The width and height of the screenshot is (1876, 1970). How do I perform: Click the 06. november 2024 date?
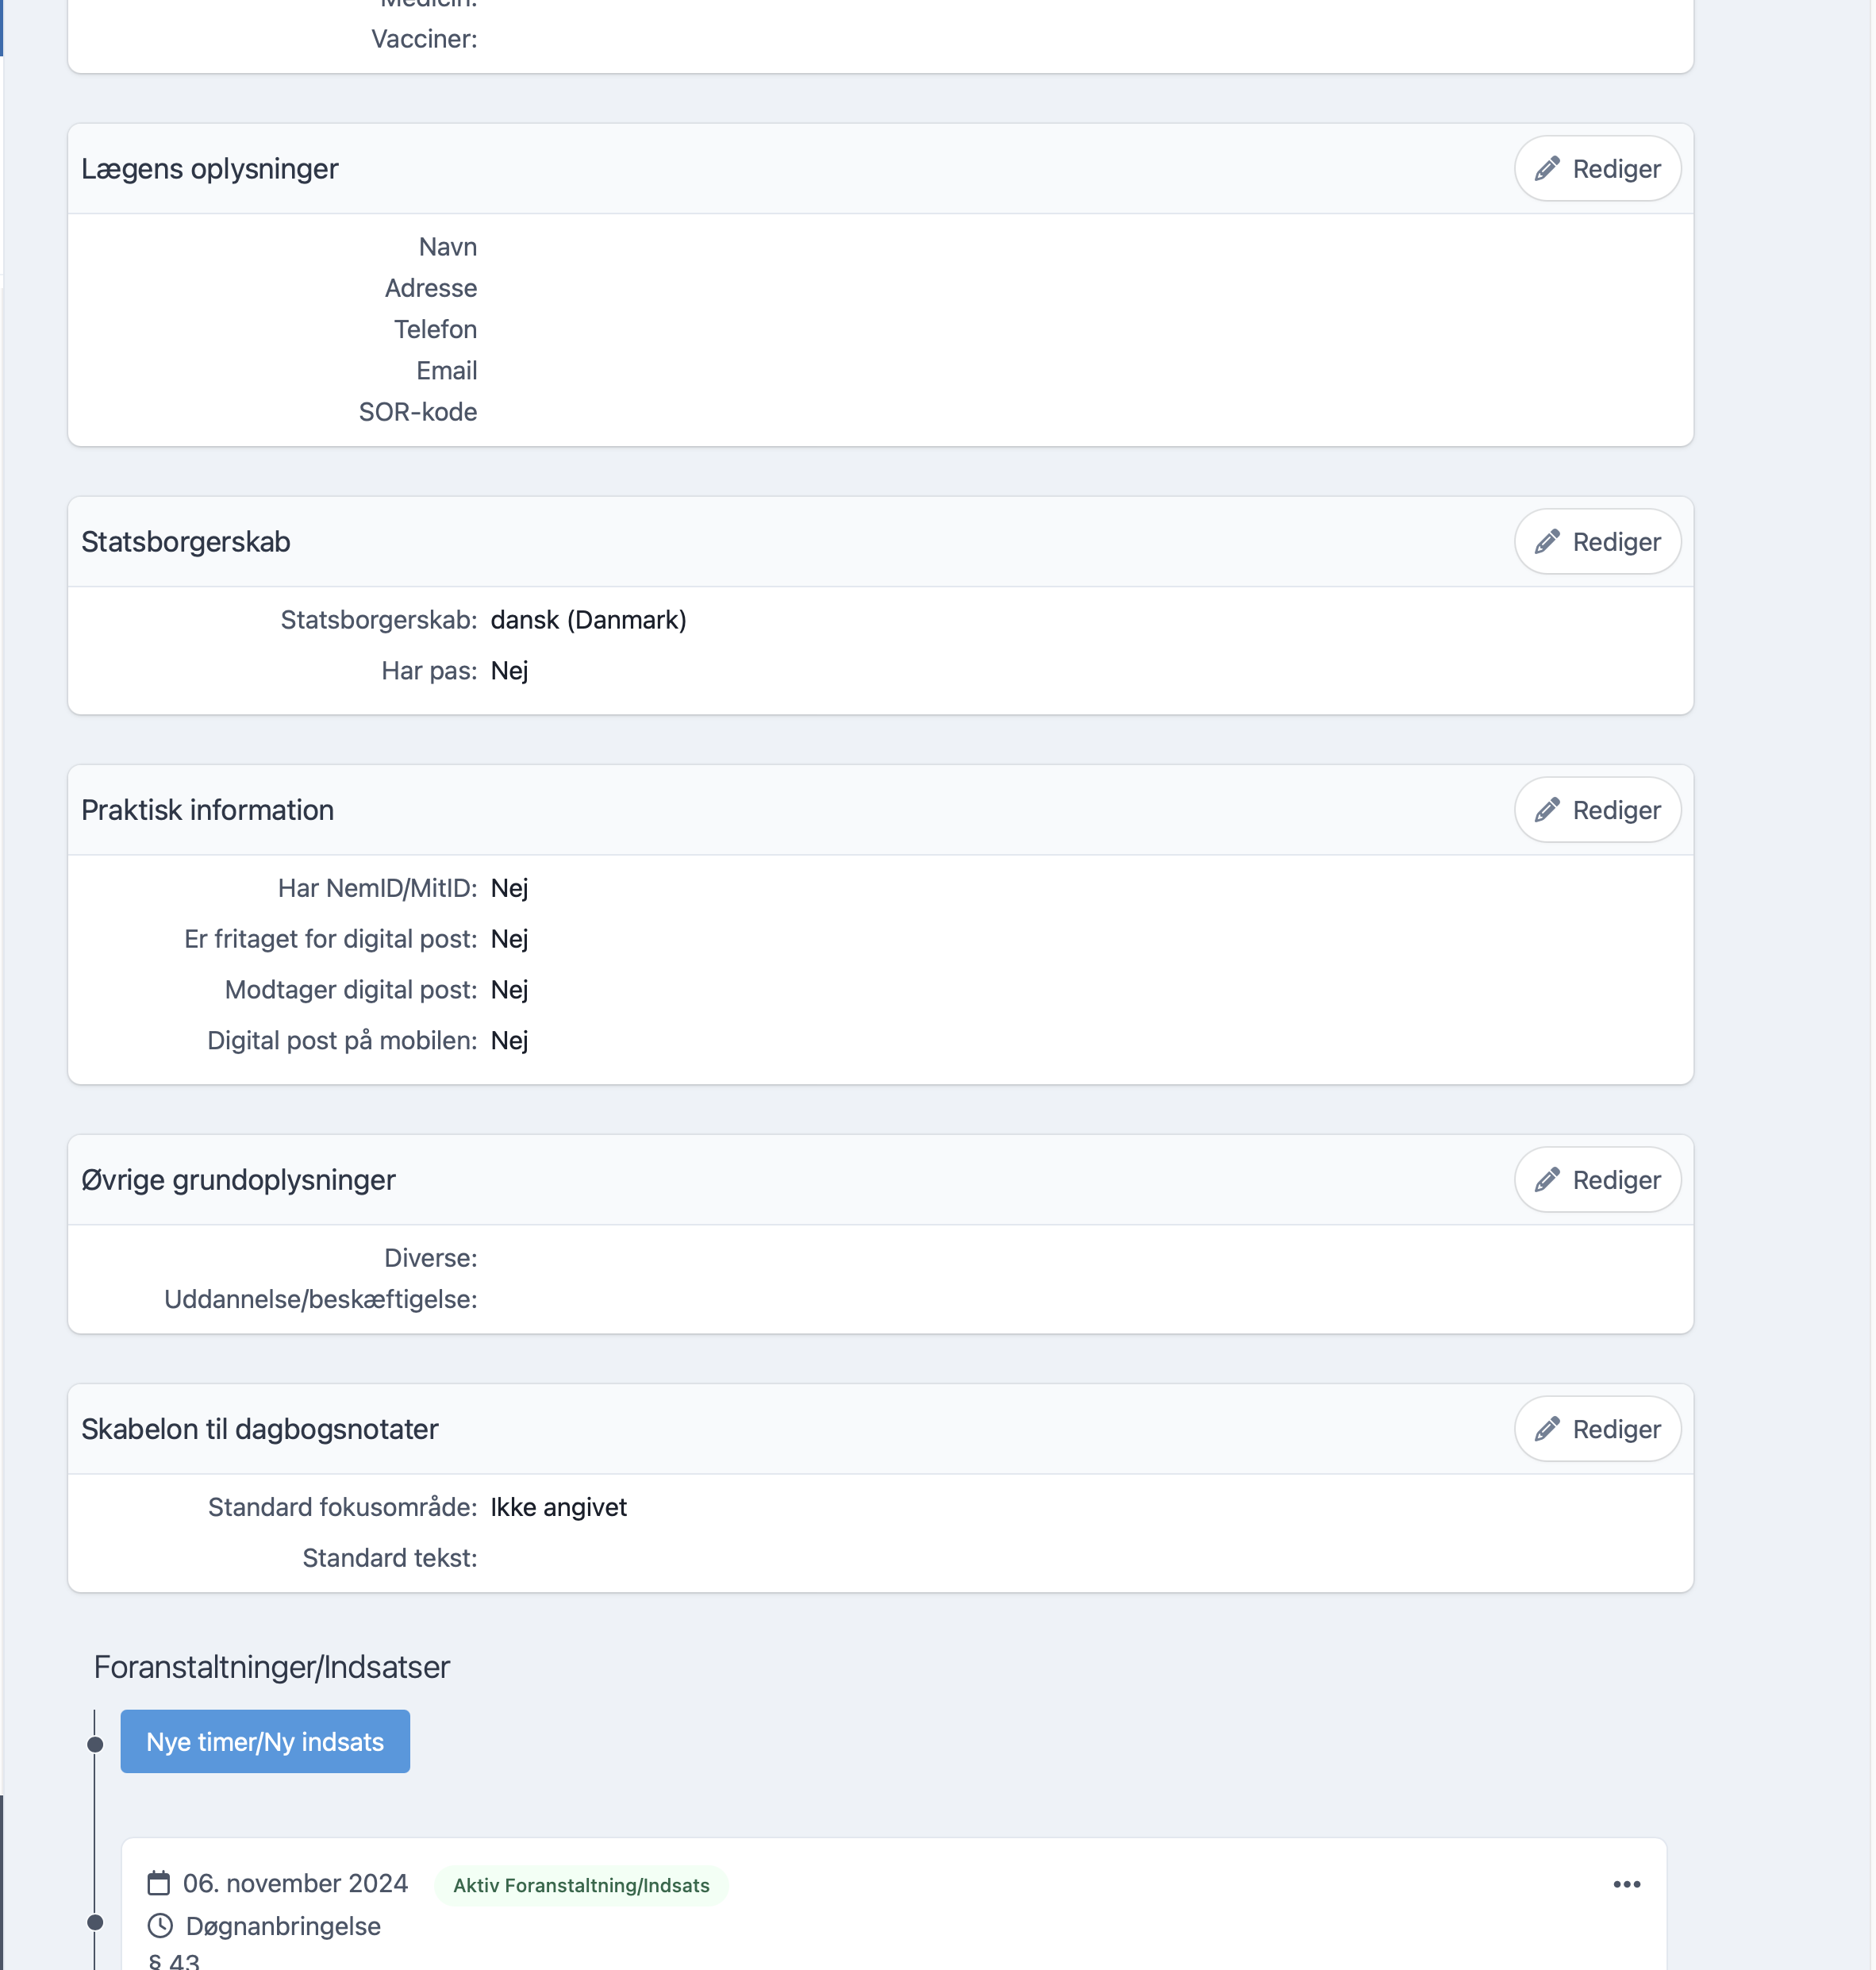(295, 1884)
